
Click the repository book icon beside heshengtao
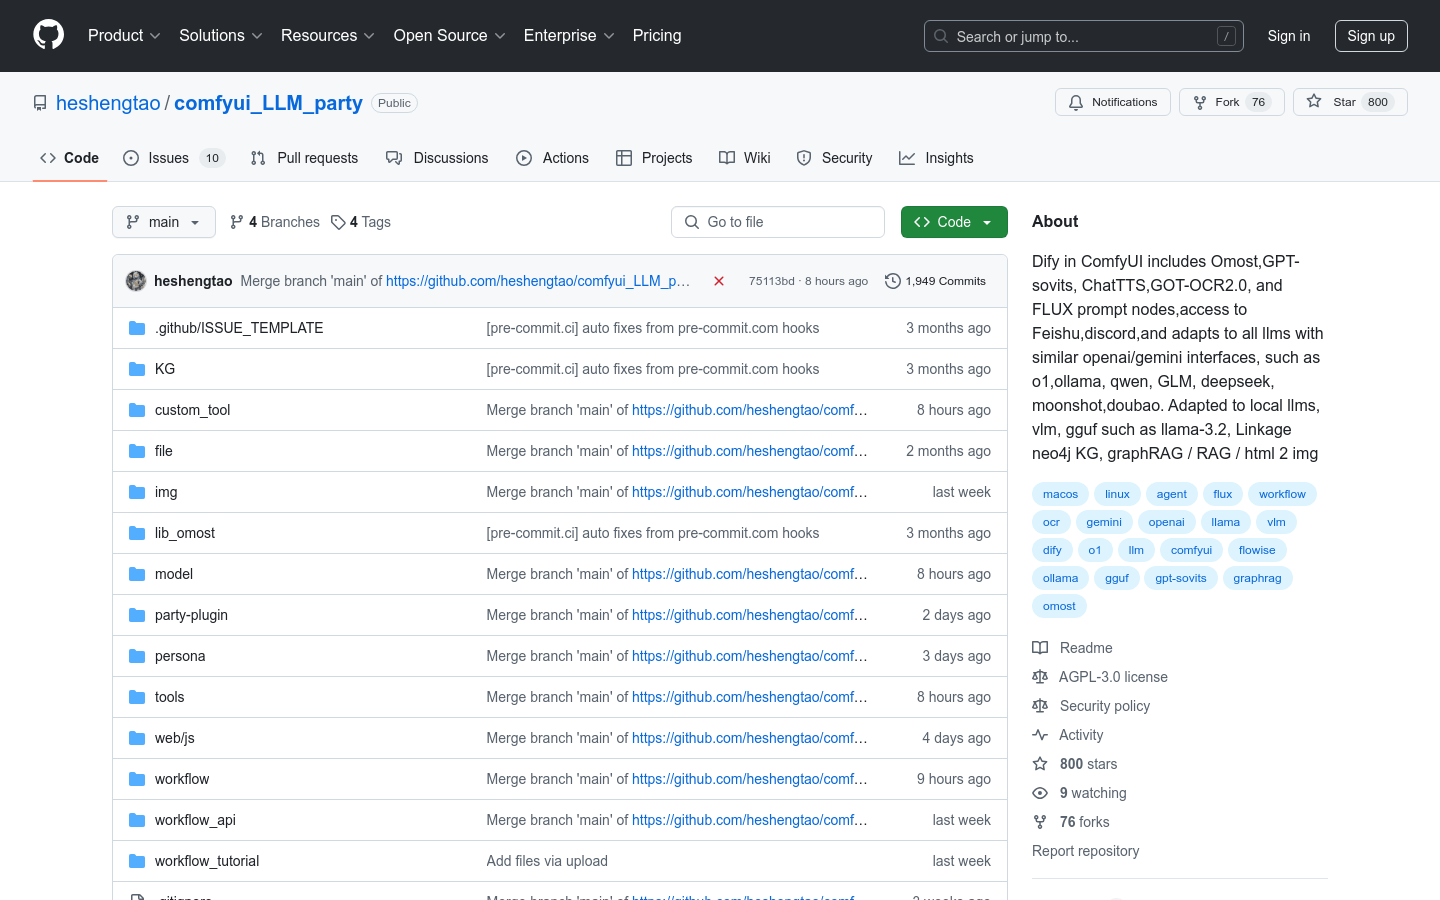pyautogui.click(x=40, y=103)
